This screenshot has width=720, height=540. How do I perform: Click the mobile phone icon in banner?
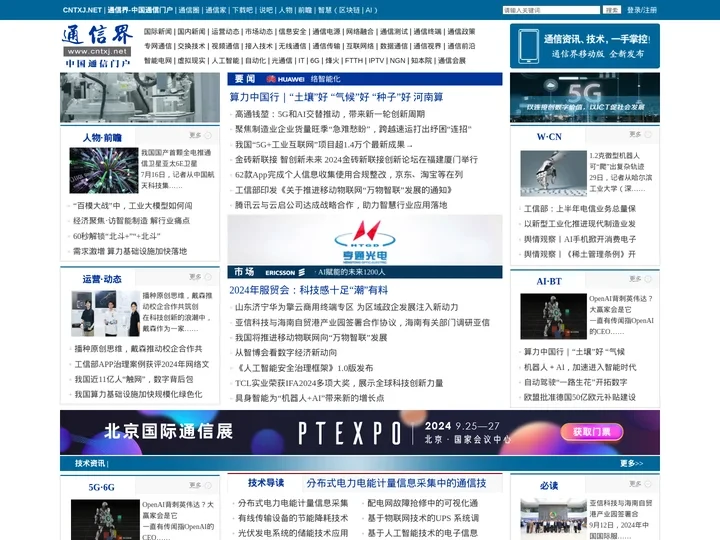click(x=528, y=46)
